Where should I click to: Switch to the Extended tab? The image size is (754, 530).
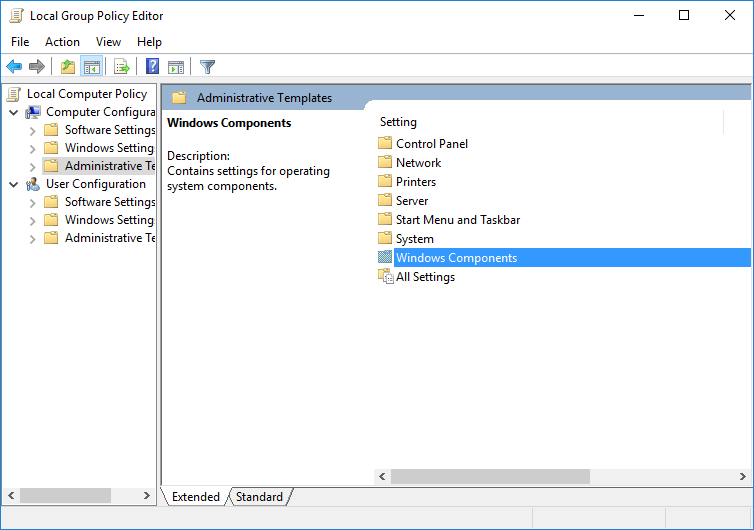tap(196, 497)
